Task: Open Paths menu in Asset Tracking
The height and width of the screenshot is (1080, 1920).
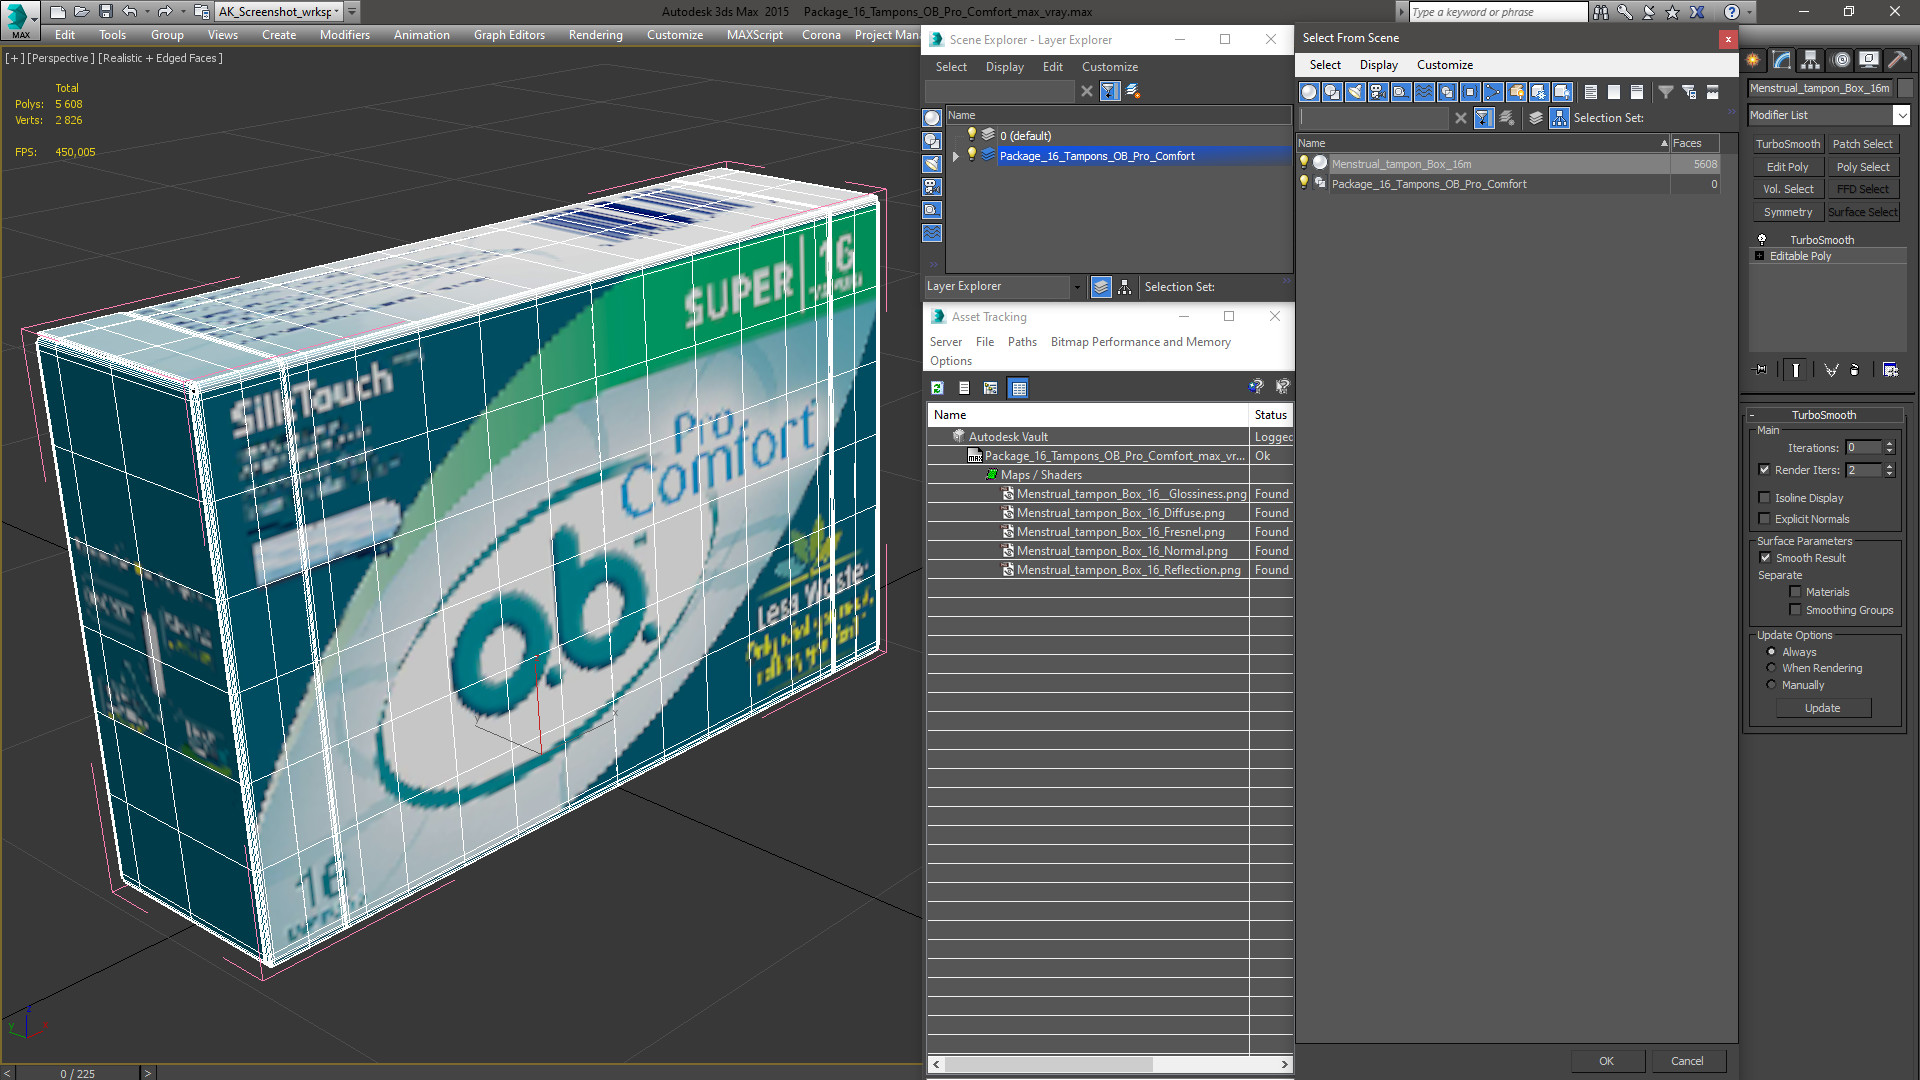Action: [x=1022, y=342]
